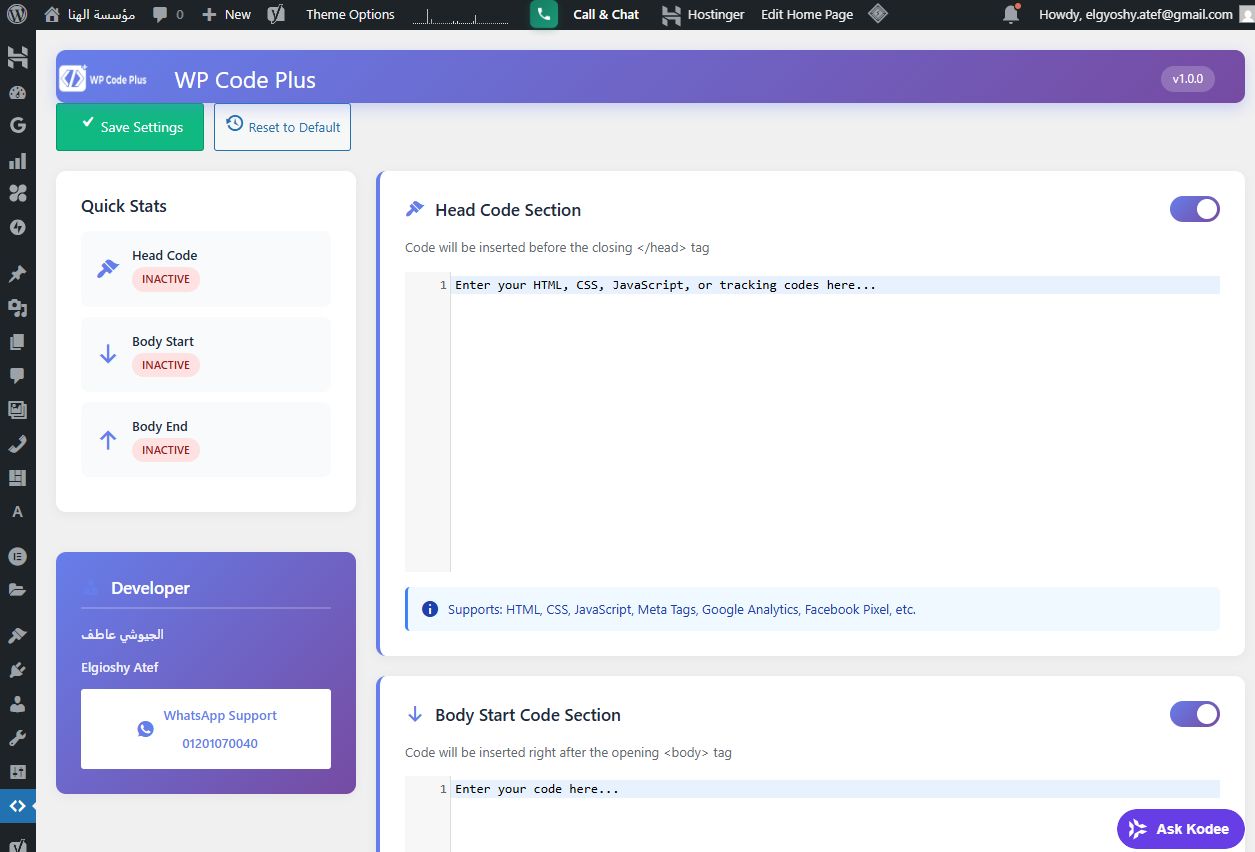Open the Templates folder sidebar icon
The height and width of the screenshot is (852, 1255).
(17, 589)
